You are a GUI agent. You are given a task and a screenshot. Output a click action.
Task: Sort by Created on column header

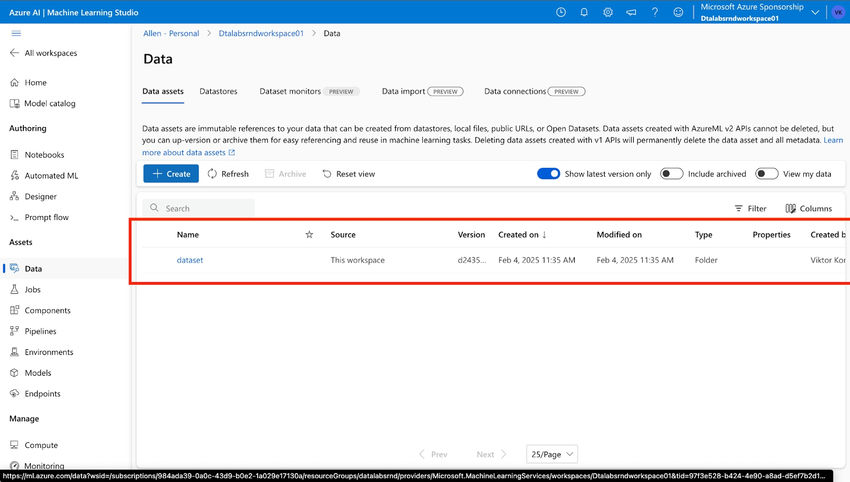click(523, 235)
